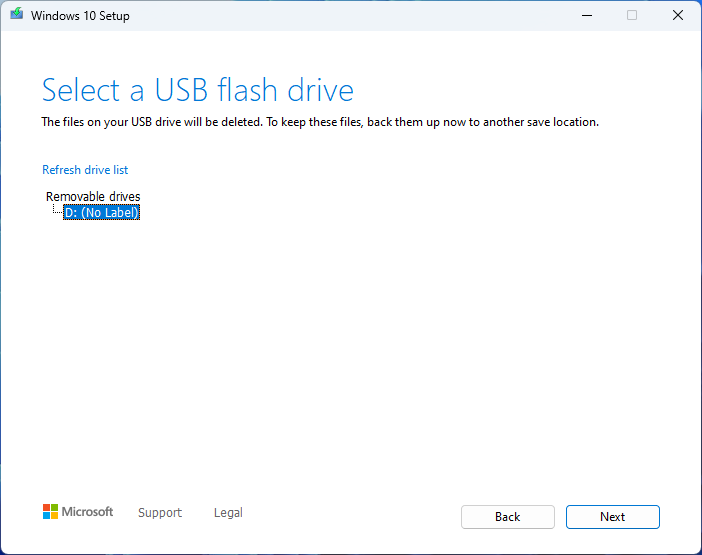Select the D: (No Label) drive
Screen dimensions: 702x555
coord(101,212)
